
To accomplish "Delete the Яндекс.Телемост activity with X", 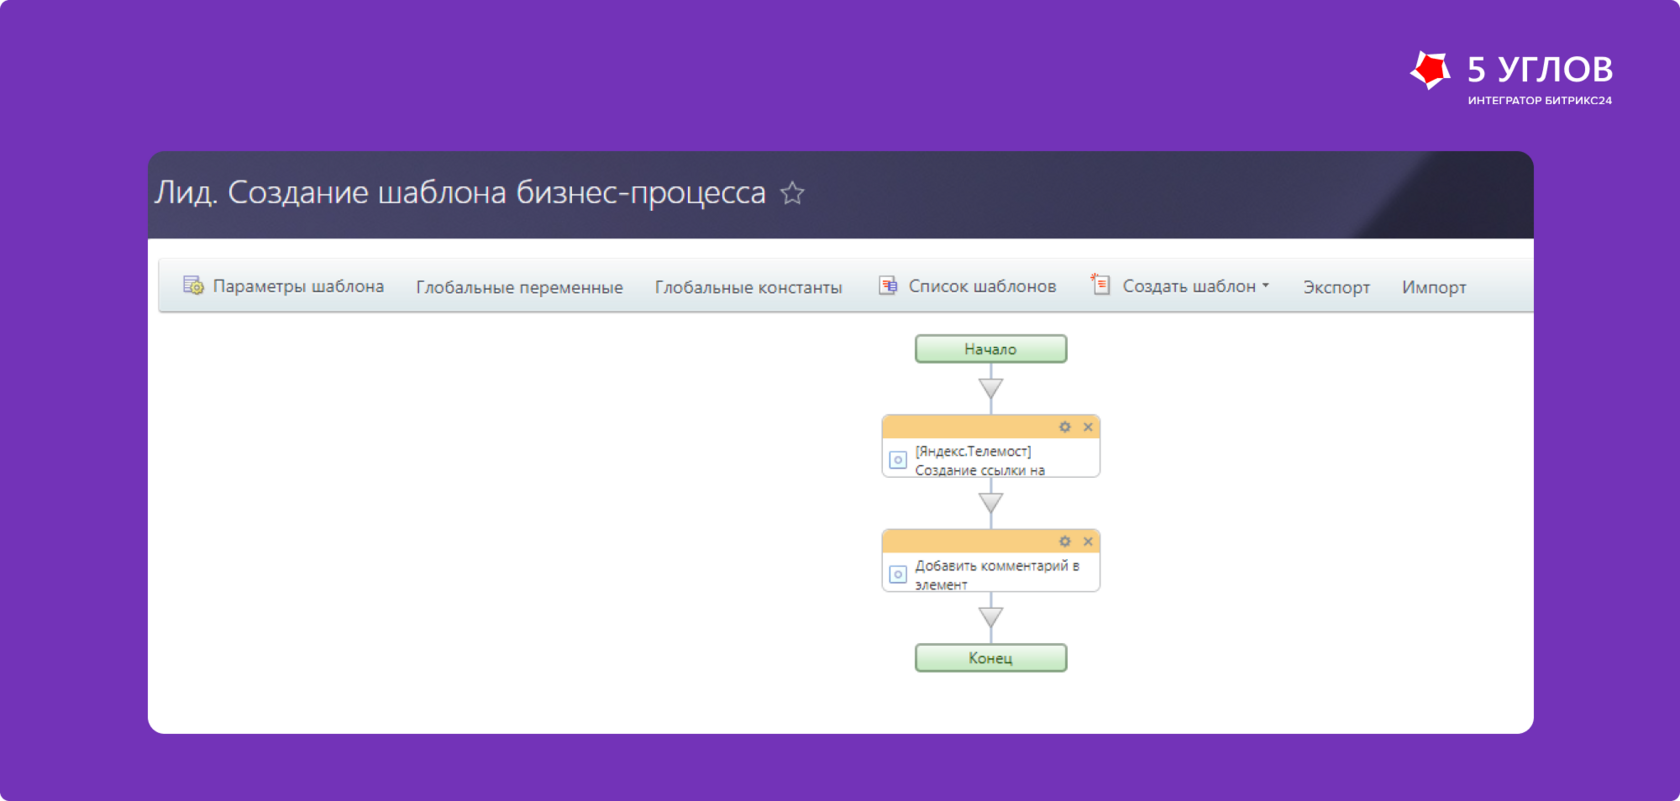I will (1088, 427).
